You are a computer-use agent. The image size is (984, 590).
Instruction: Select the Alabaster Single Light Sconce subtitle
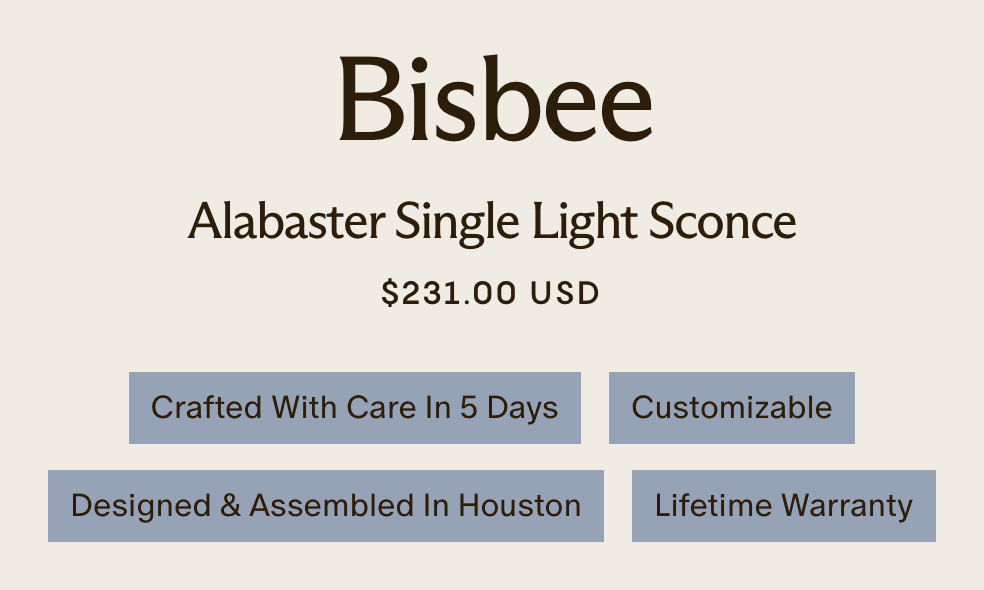492,221
